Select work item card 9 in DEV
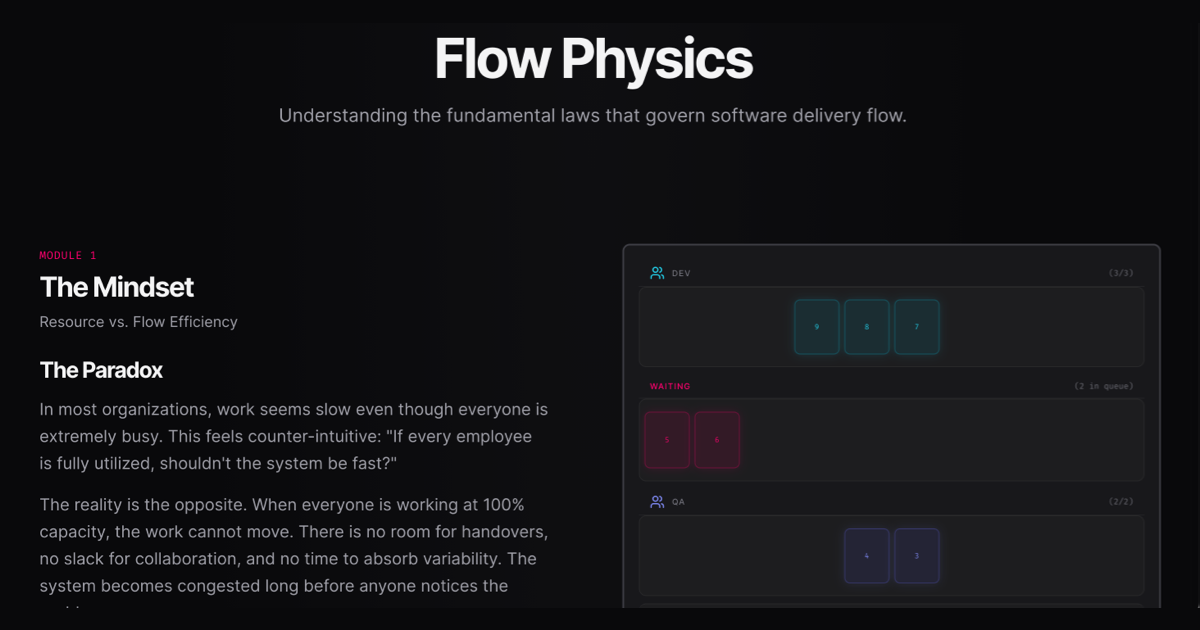1200x630 pixels. tap(817, 327)
